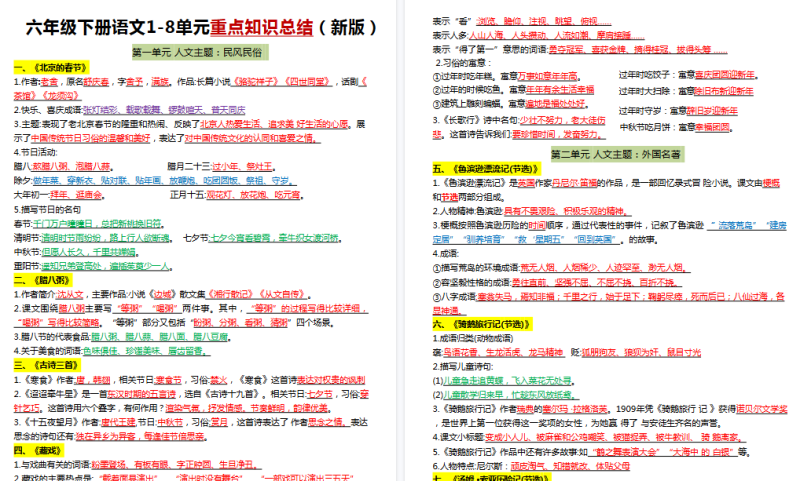Click the green verse '(2)儿童散学归来早，忙趁东风放纸鸢'

pyautogui.click(x=505, y=395)
